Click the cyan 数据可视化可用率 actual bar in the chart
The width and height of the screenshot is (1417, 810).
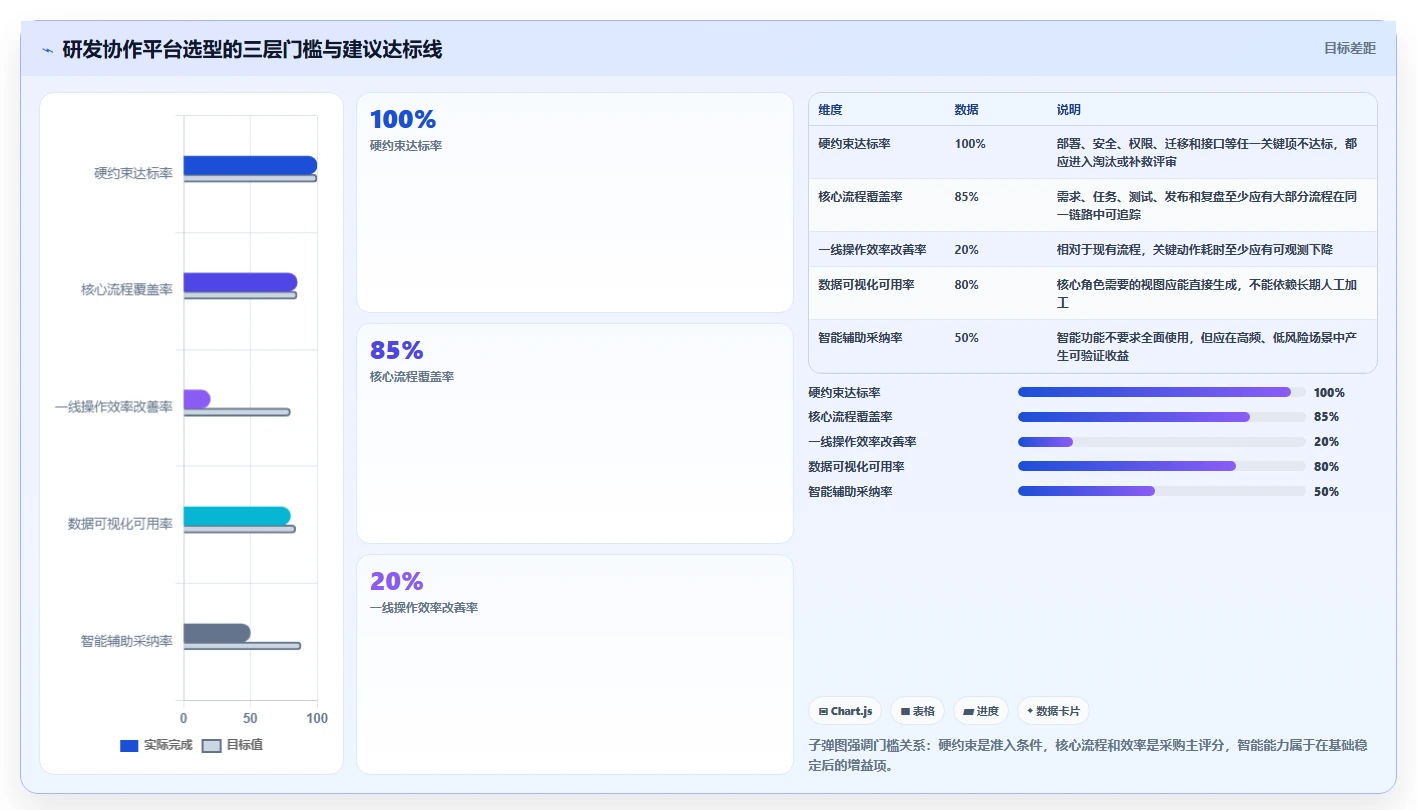[x=237, y=516]
